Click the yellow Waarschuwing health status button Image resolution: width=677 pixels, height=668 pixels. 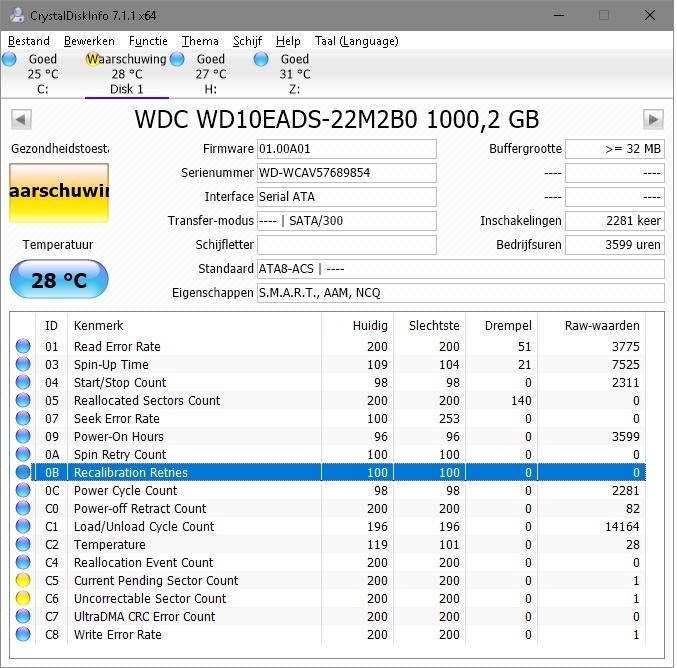coord(59,193)
